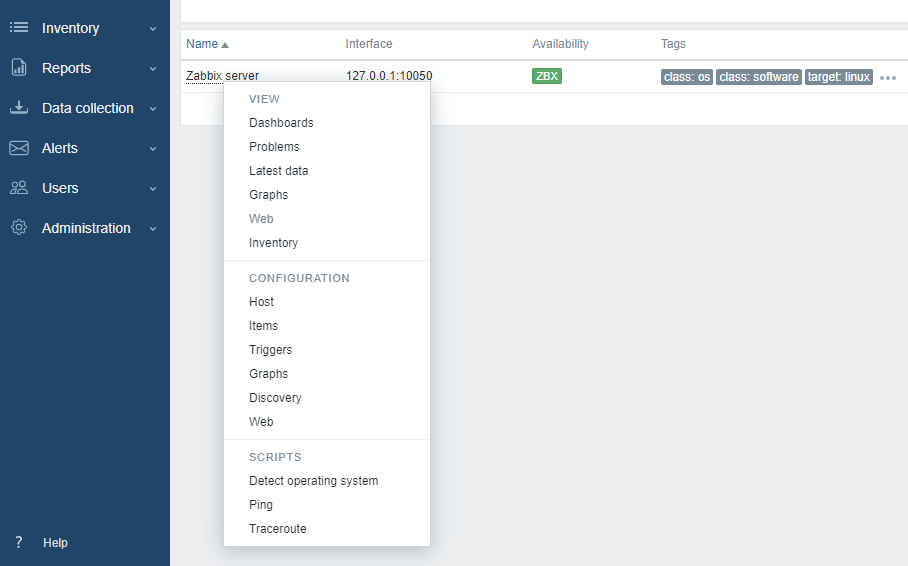Expand the Users sidebar chevron

[x=153, y=188]
